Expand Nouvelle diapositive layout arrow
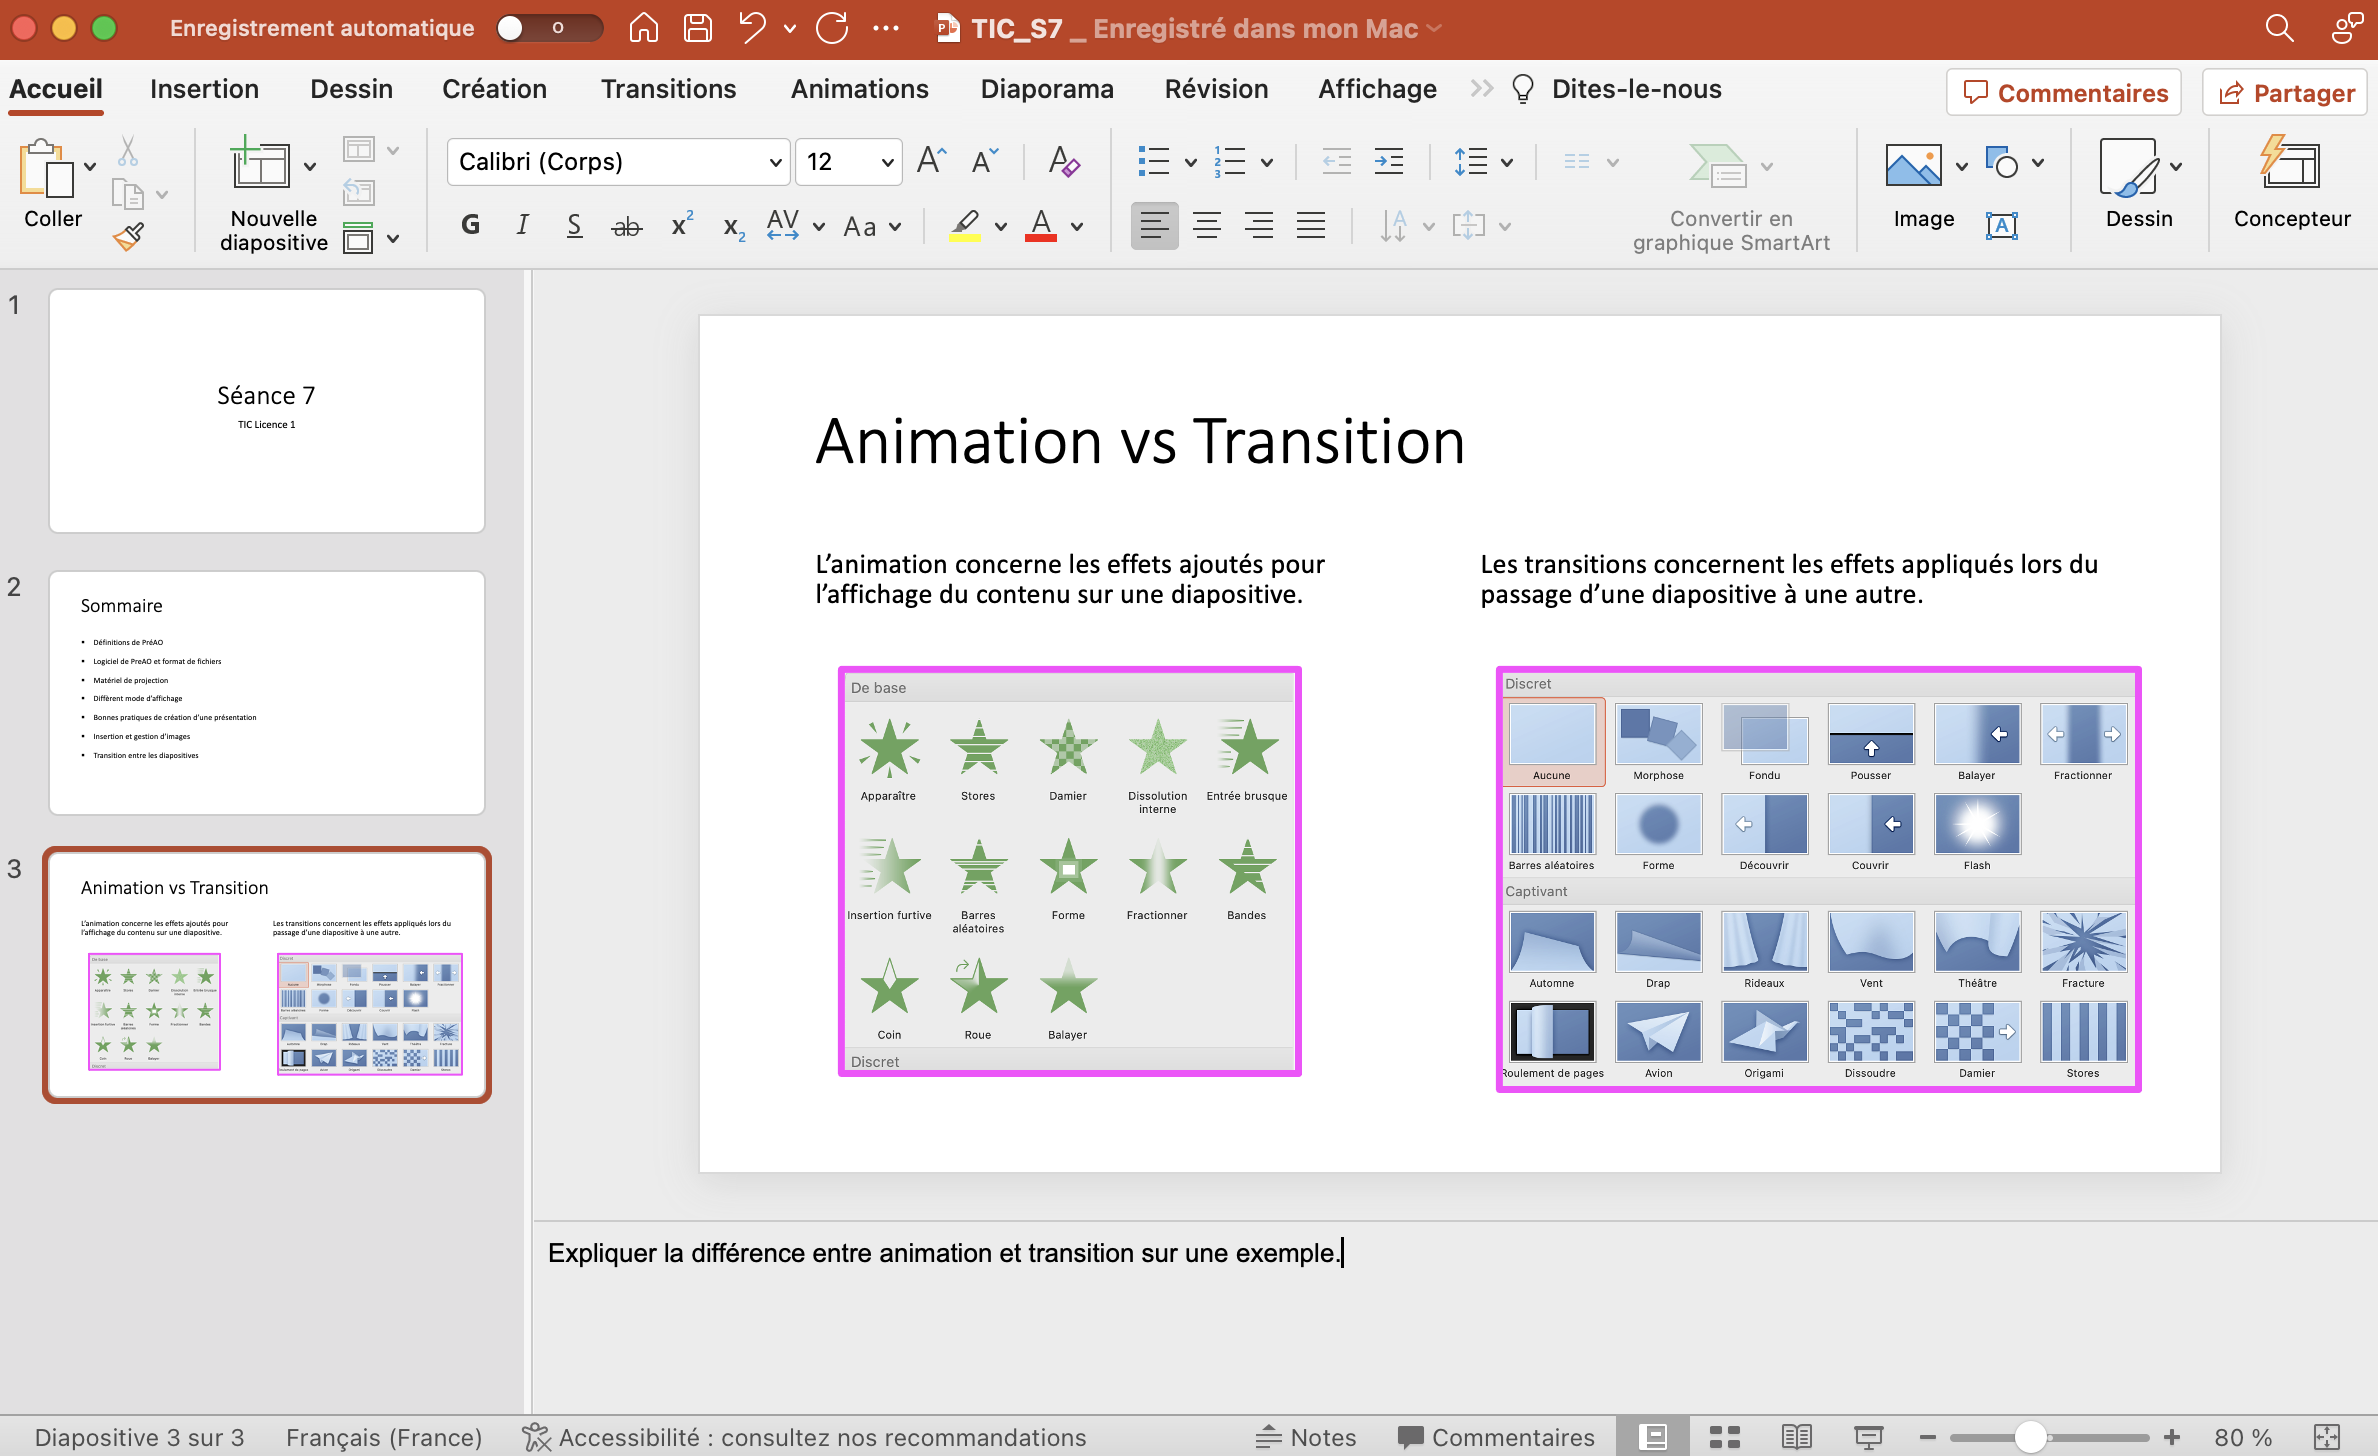Viewport: 2378px width, 1456px height. [x=310, y=167]
